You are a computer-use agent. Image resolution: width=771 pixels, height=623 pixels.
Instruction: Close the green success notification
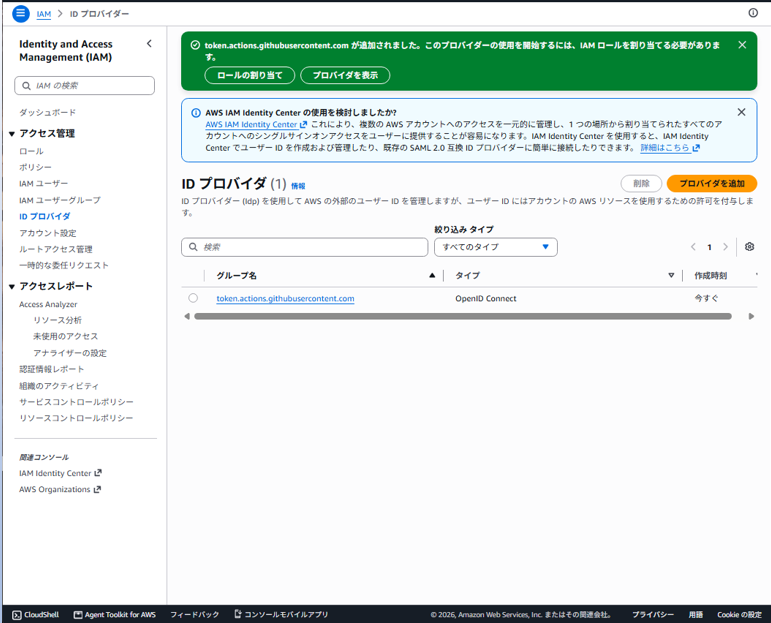click(742, 45)
